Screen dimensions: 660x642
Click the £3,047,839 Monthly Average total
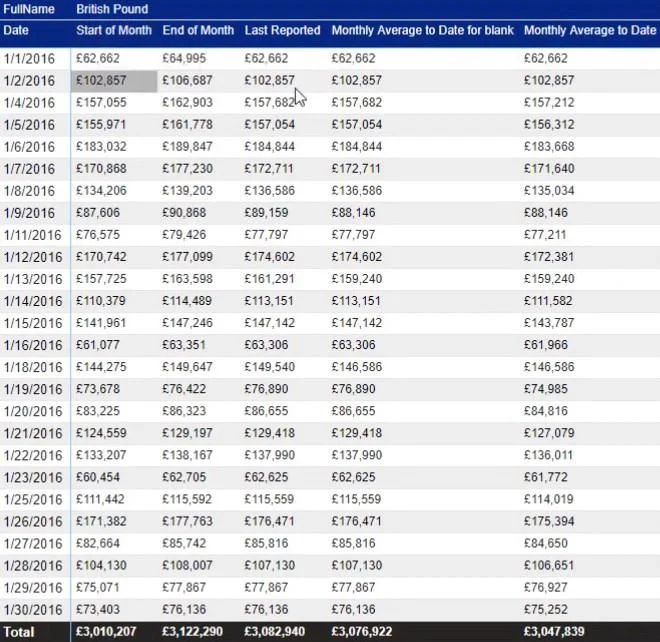(554, 631)
